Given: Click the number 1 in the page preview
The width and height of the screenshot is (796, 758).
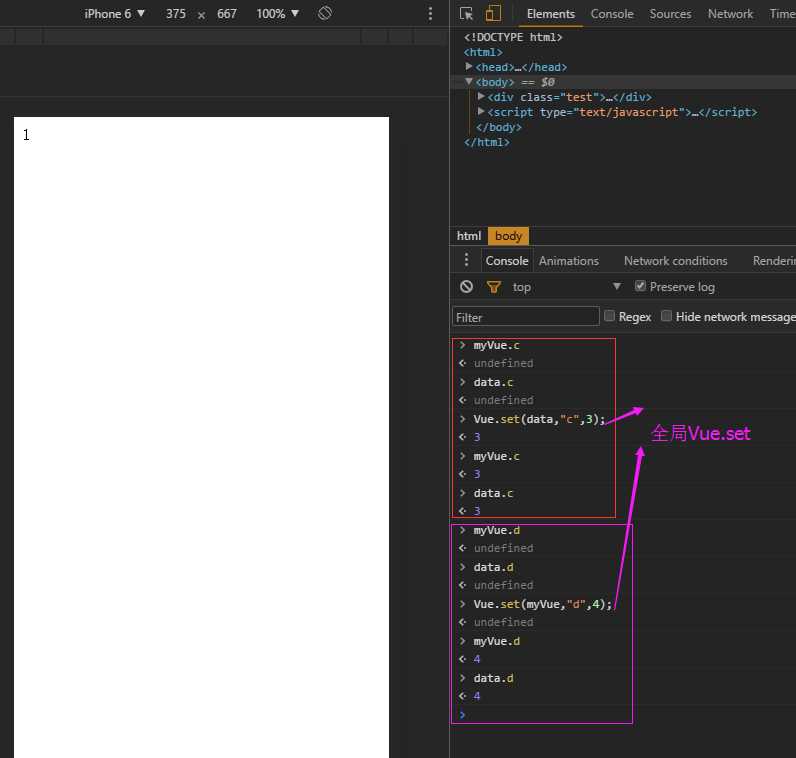Looking at the screenshot, I should (x=26, y=135).
